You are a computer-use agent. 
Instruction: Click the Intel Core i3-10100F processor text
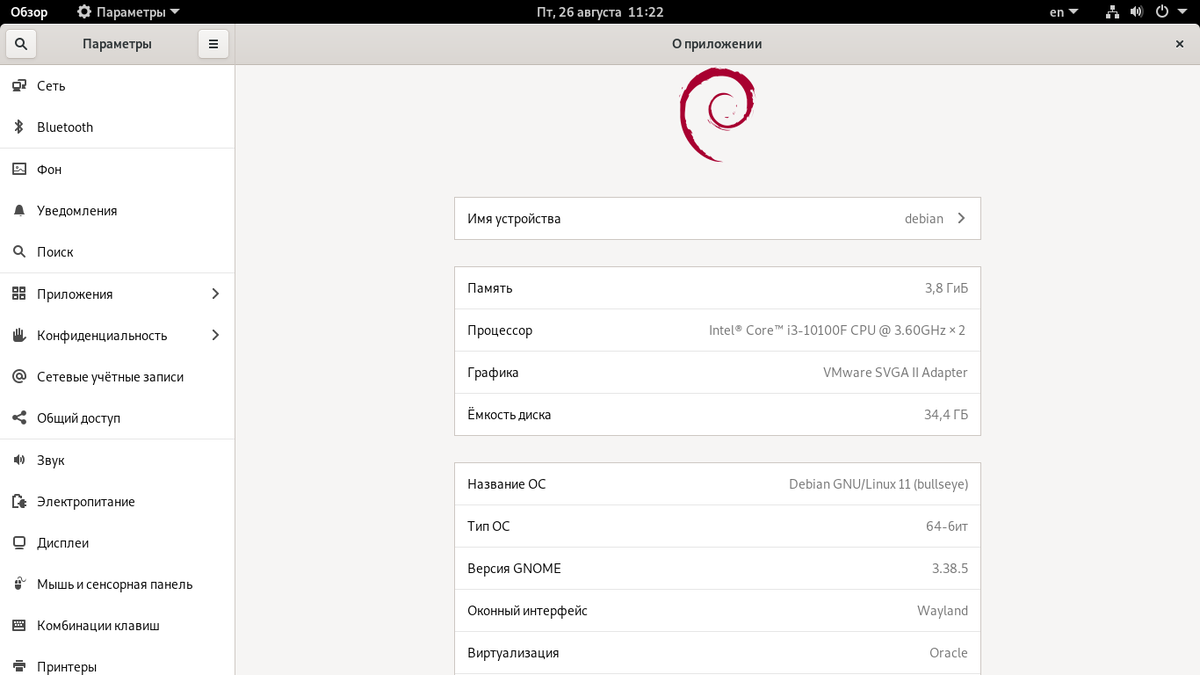coord(837,330)
